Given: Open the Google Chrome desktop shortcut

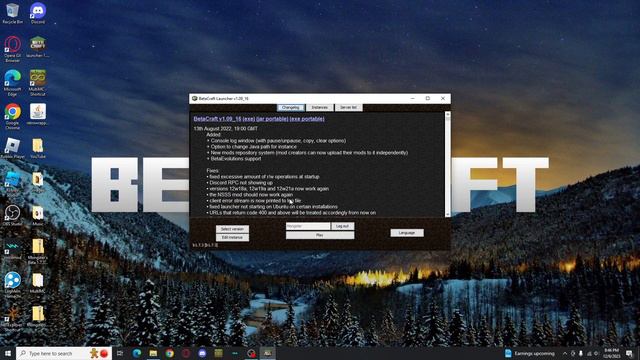Looking at the screenshot, I should (x=12, y=116).
